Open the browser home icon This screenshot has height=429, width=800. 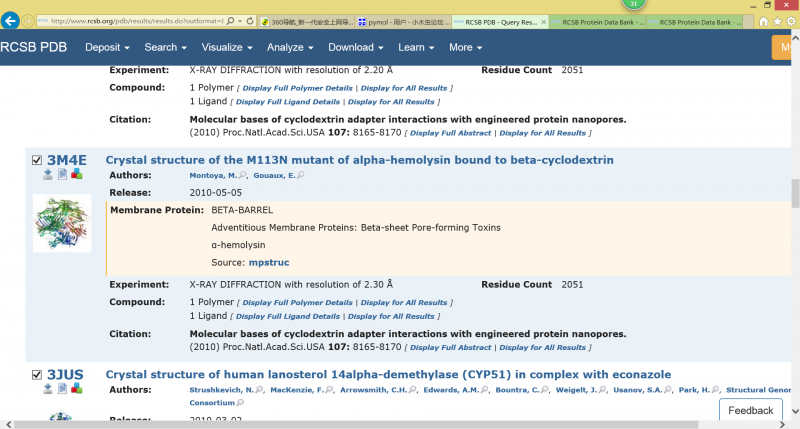click(763, 21)
